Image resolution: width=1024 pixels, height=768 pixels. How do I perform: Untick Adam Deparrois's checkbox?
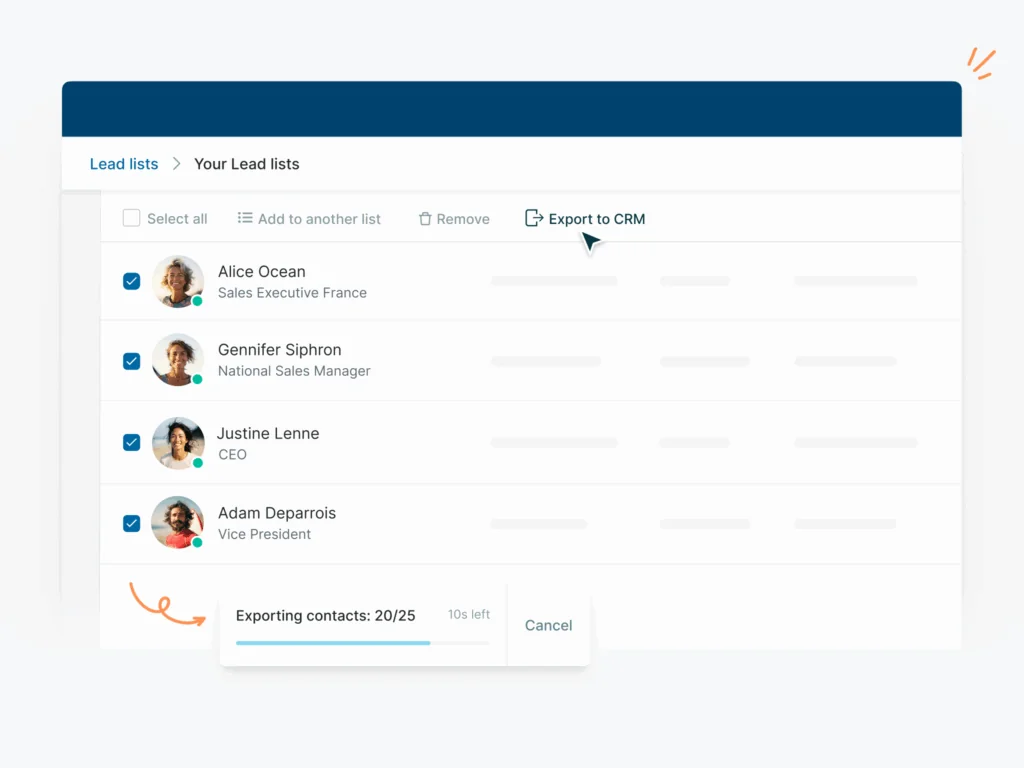(131, 522)
